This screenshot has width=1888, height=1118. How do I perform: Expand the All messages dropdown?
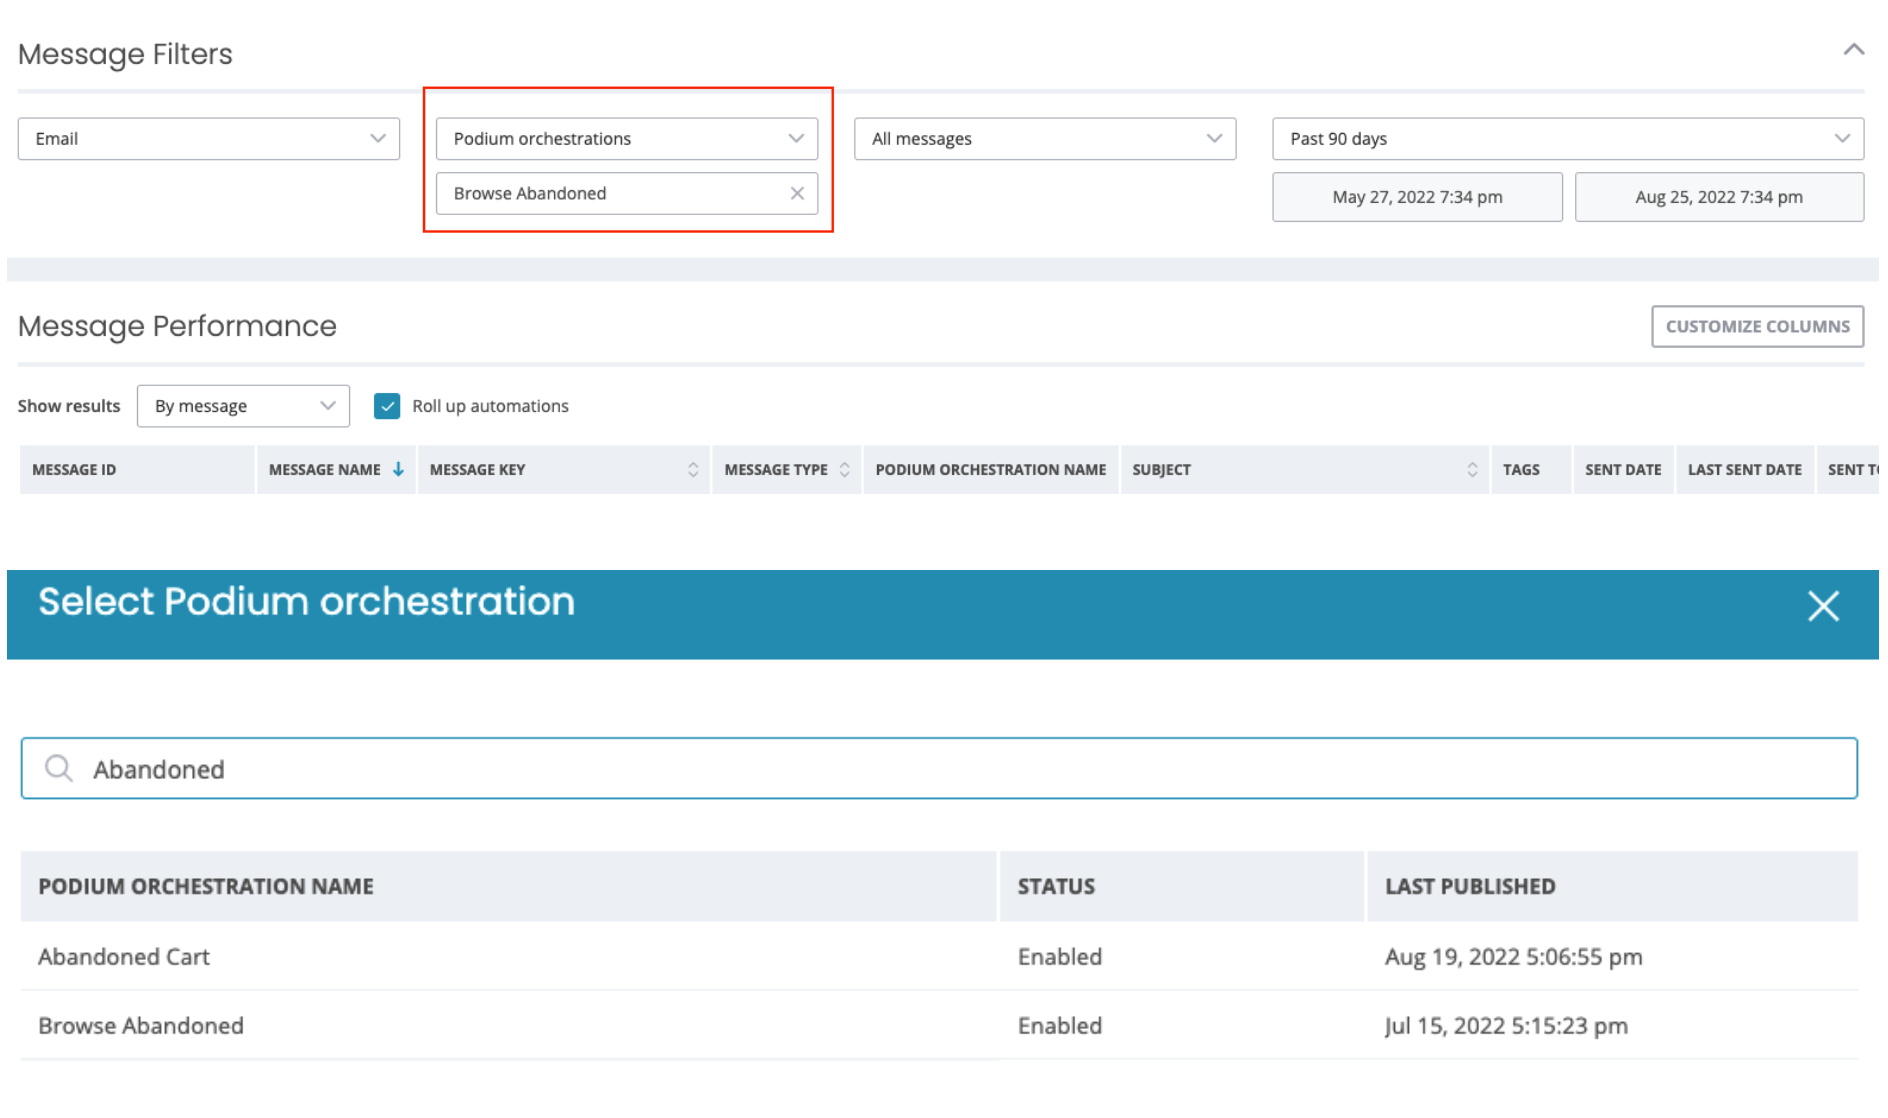pyautogui.click(x=1044, y=139)
